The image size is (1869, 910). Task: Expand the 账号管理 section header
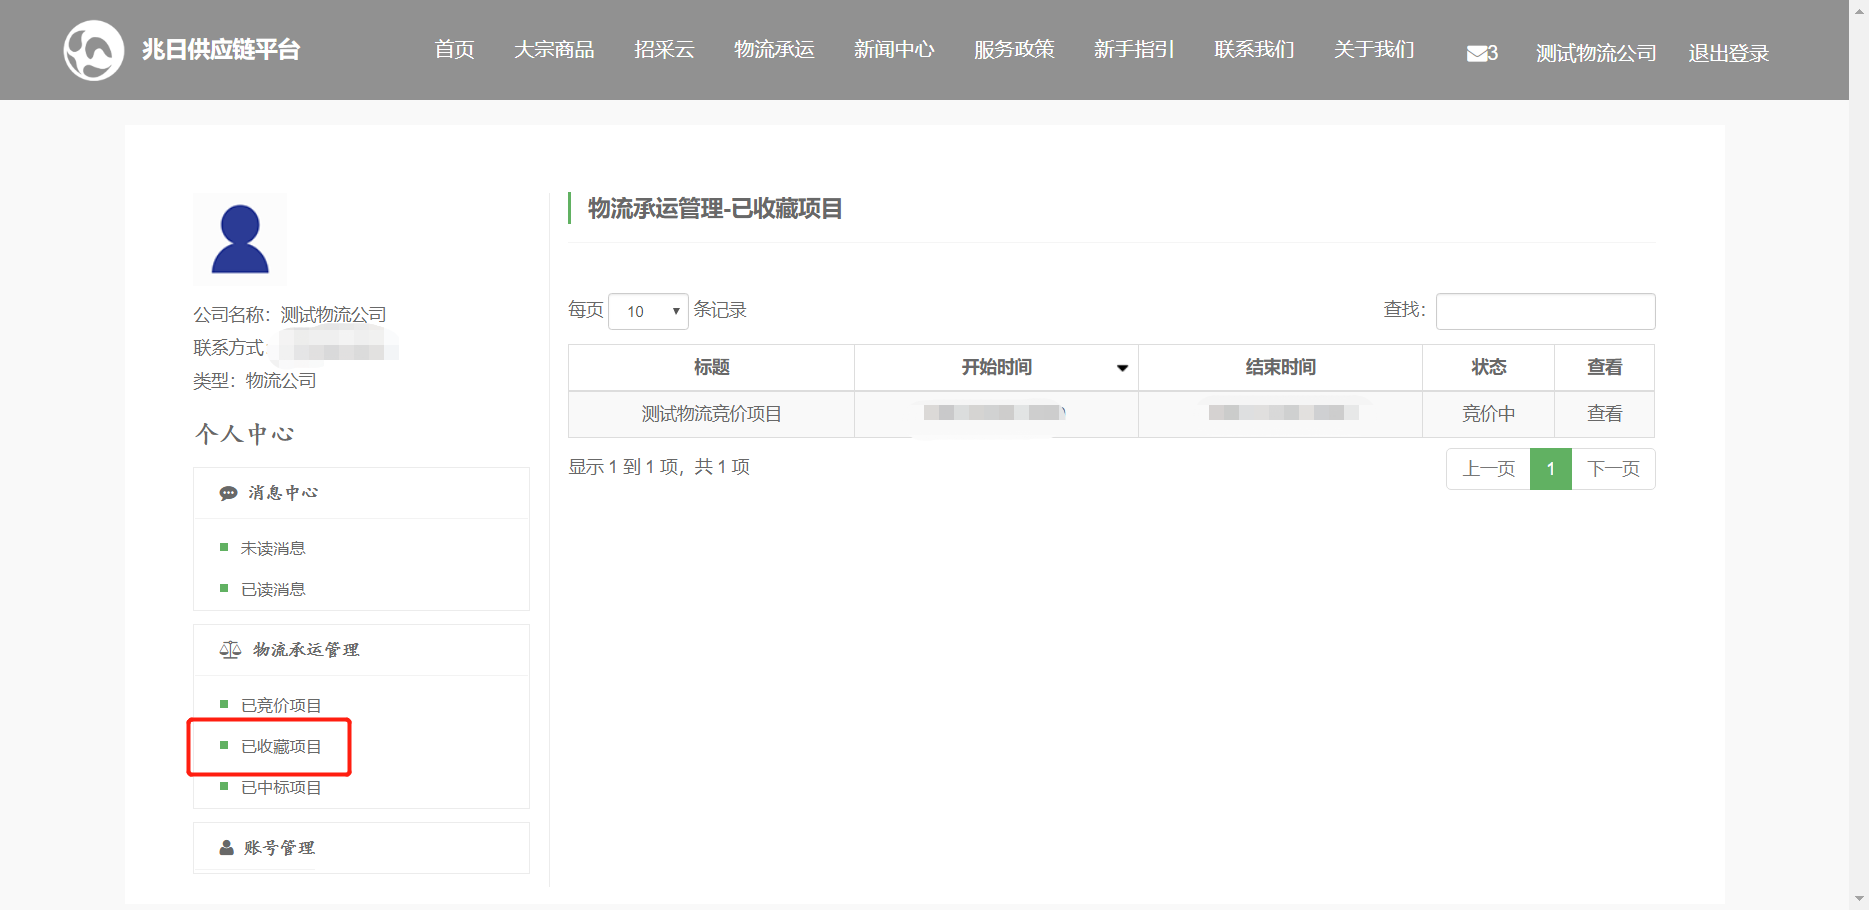[x=361, y=848]
